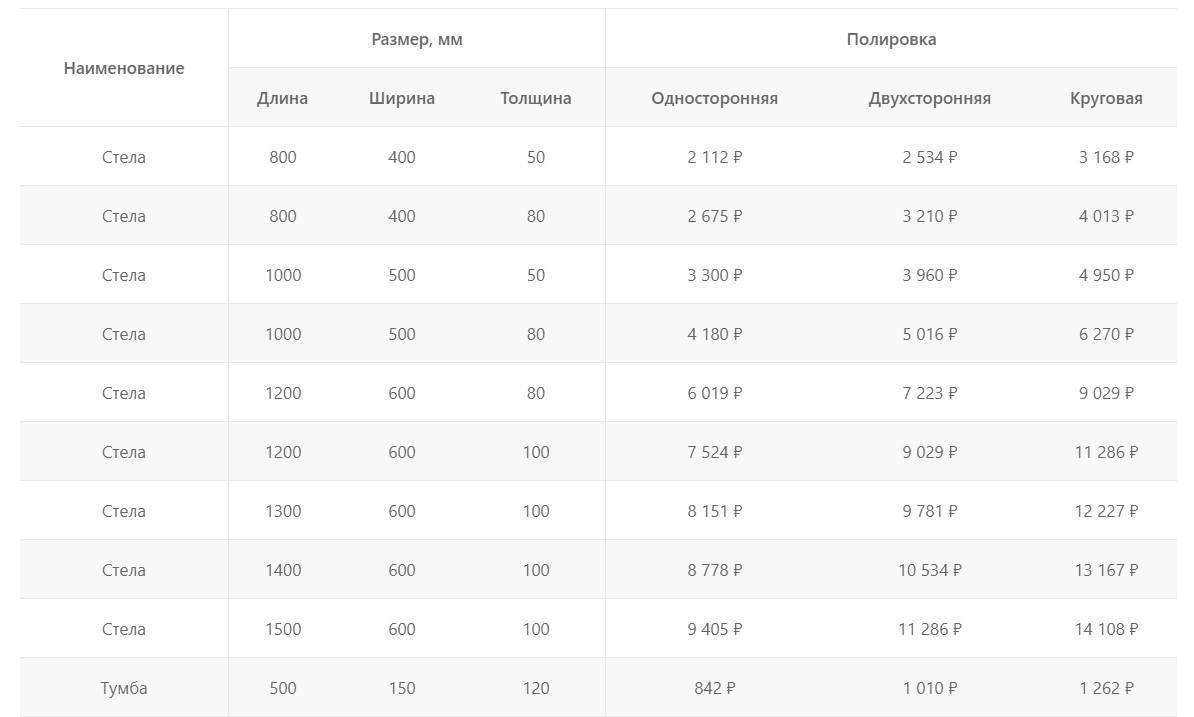1194x717 pixels.
Task: Select the 9 781 ₽ price cell
Action: [930, 511]
